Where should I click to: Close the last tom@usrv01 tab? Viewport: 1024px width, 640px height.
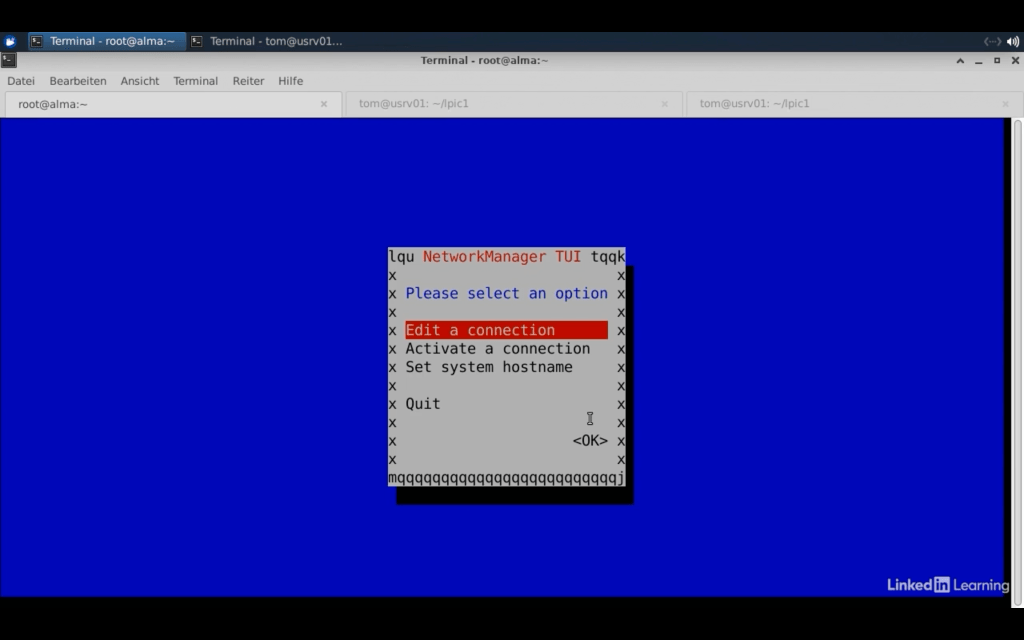pos(1006,104)
